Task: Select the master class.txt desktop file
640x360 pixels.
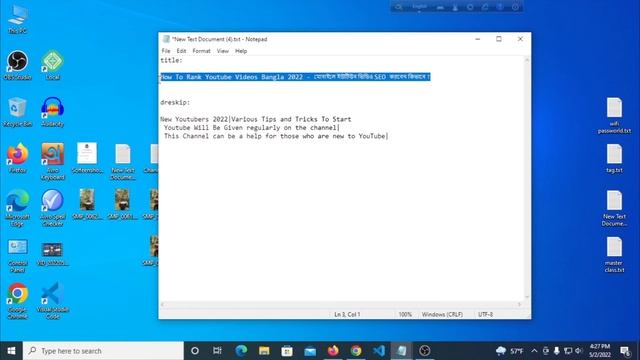Action: [614, 254]
